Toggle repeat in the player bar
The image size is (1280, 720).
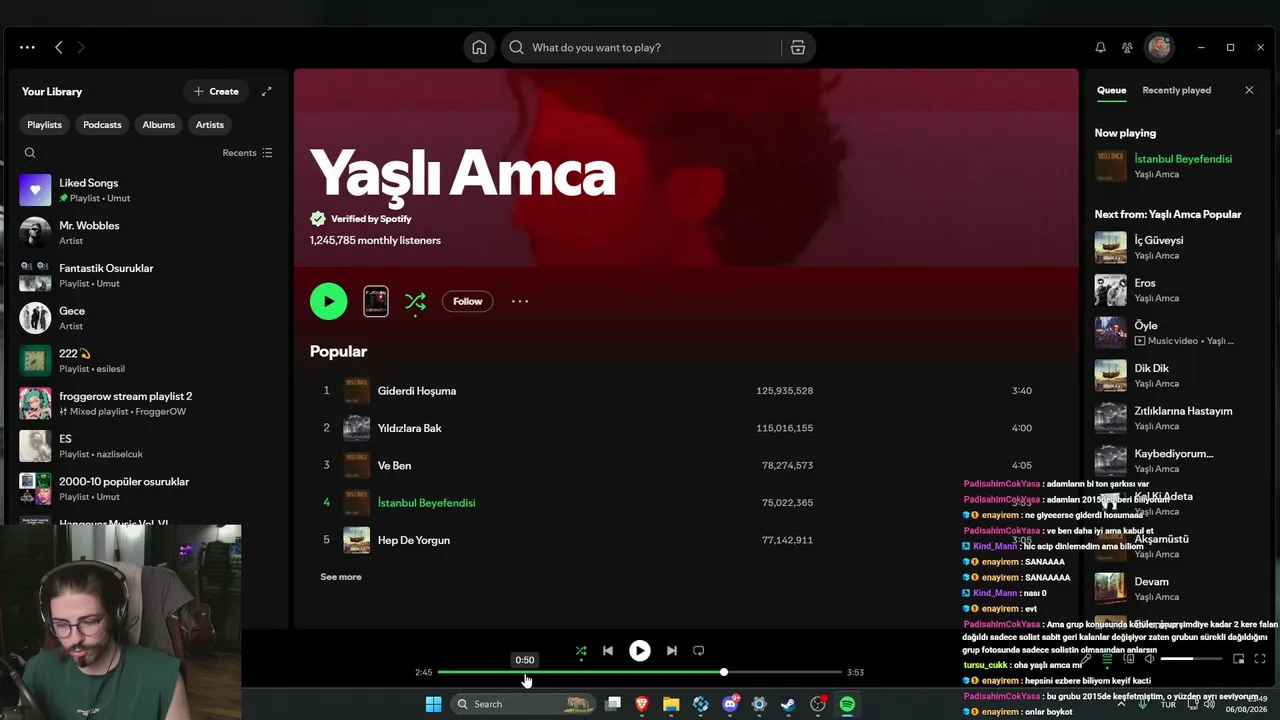pyautogui.click(x=699, y=651)
